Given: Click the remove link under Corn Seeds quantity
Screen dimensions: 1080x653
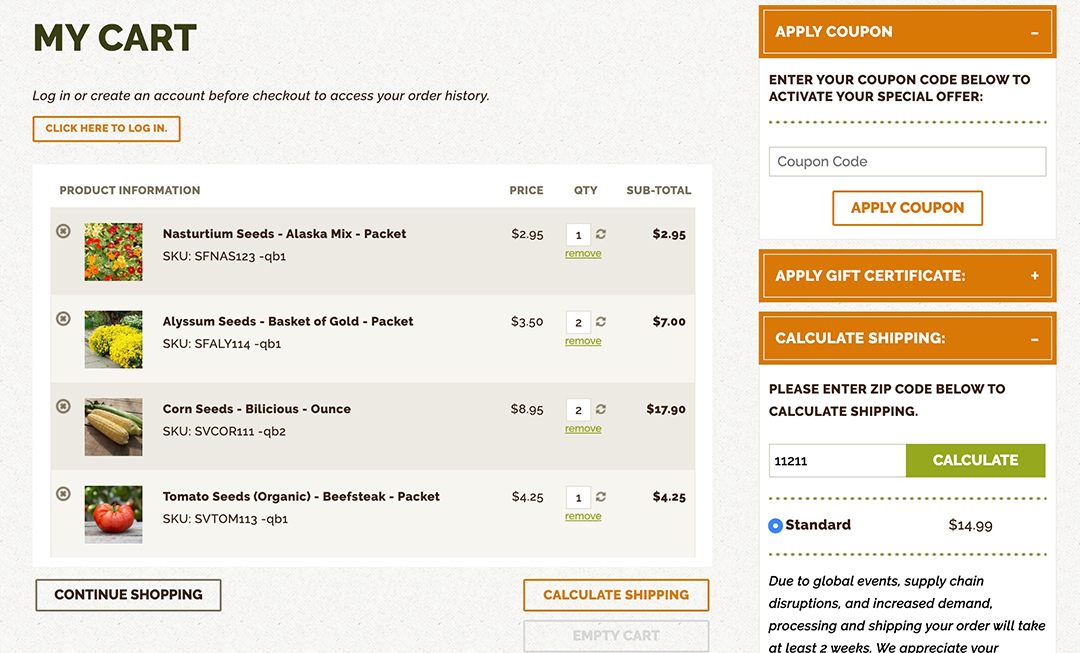Looking at the screenshot, I should [x=583, y=428].
